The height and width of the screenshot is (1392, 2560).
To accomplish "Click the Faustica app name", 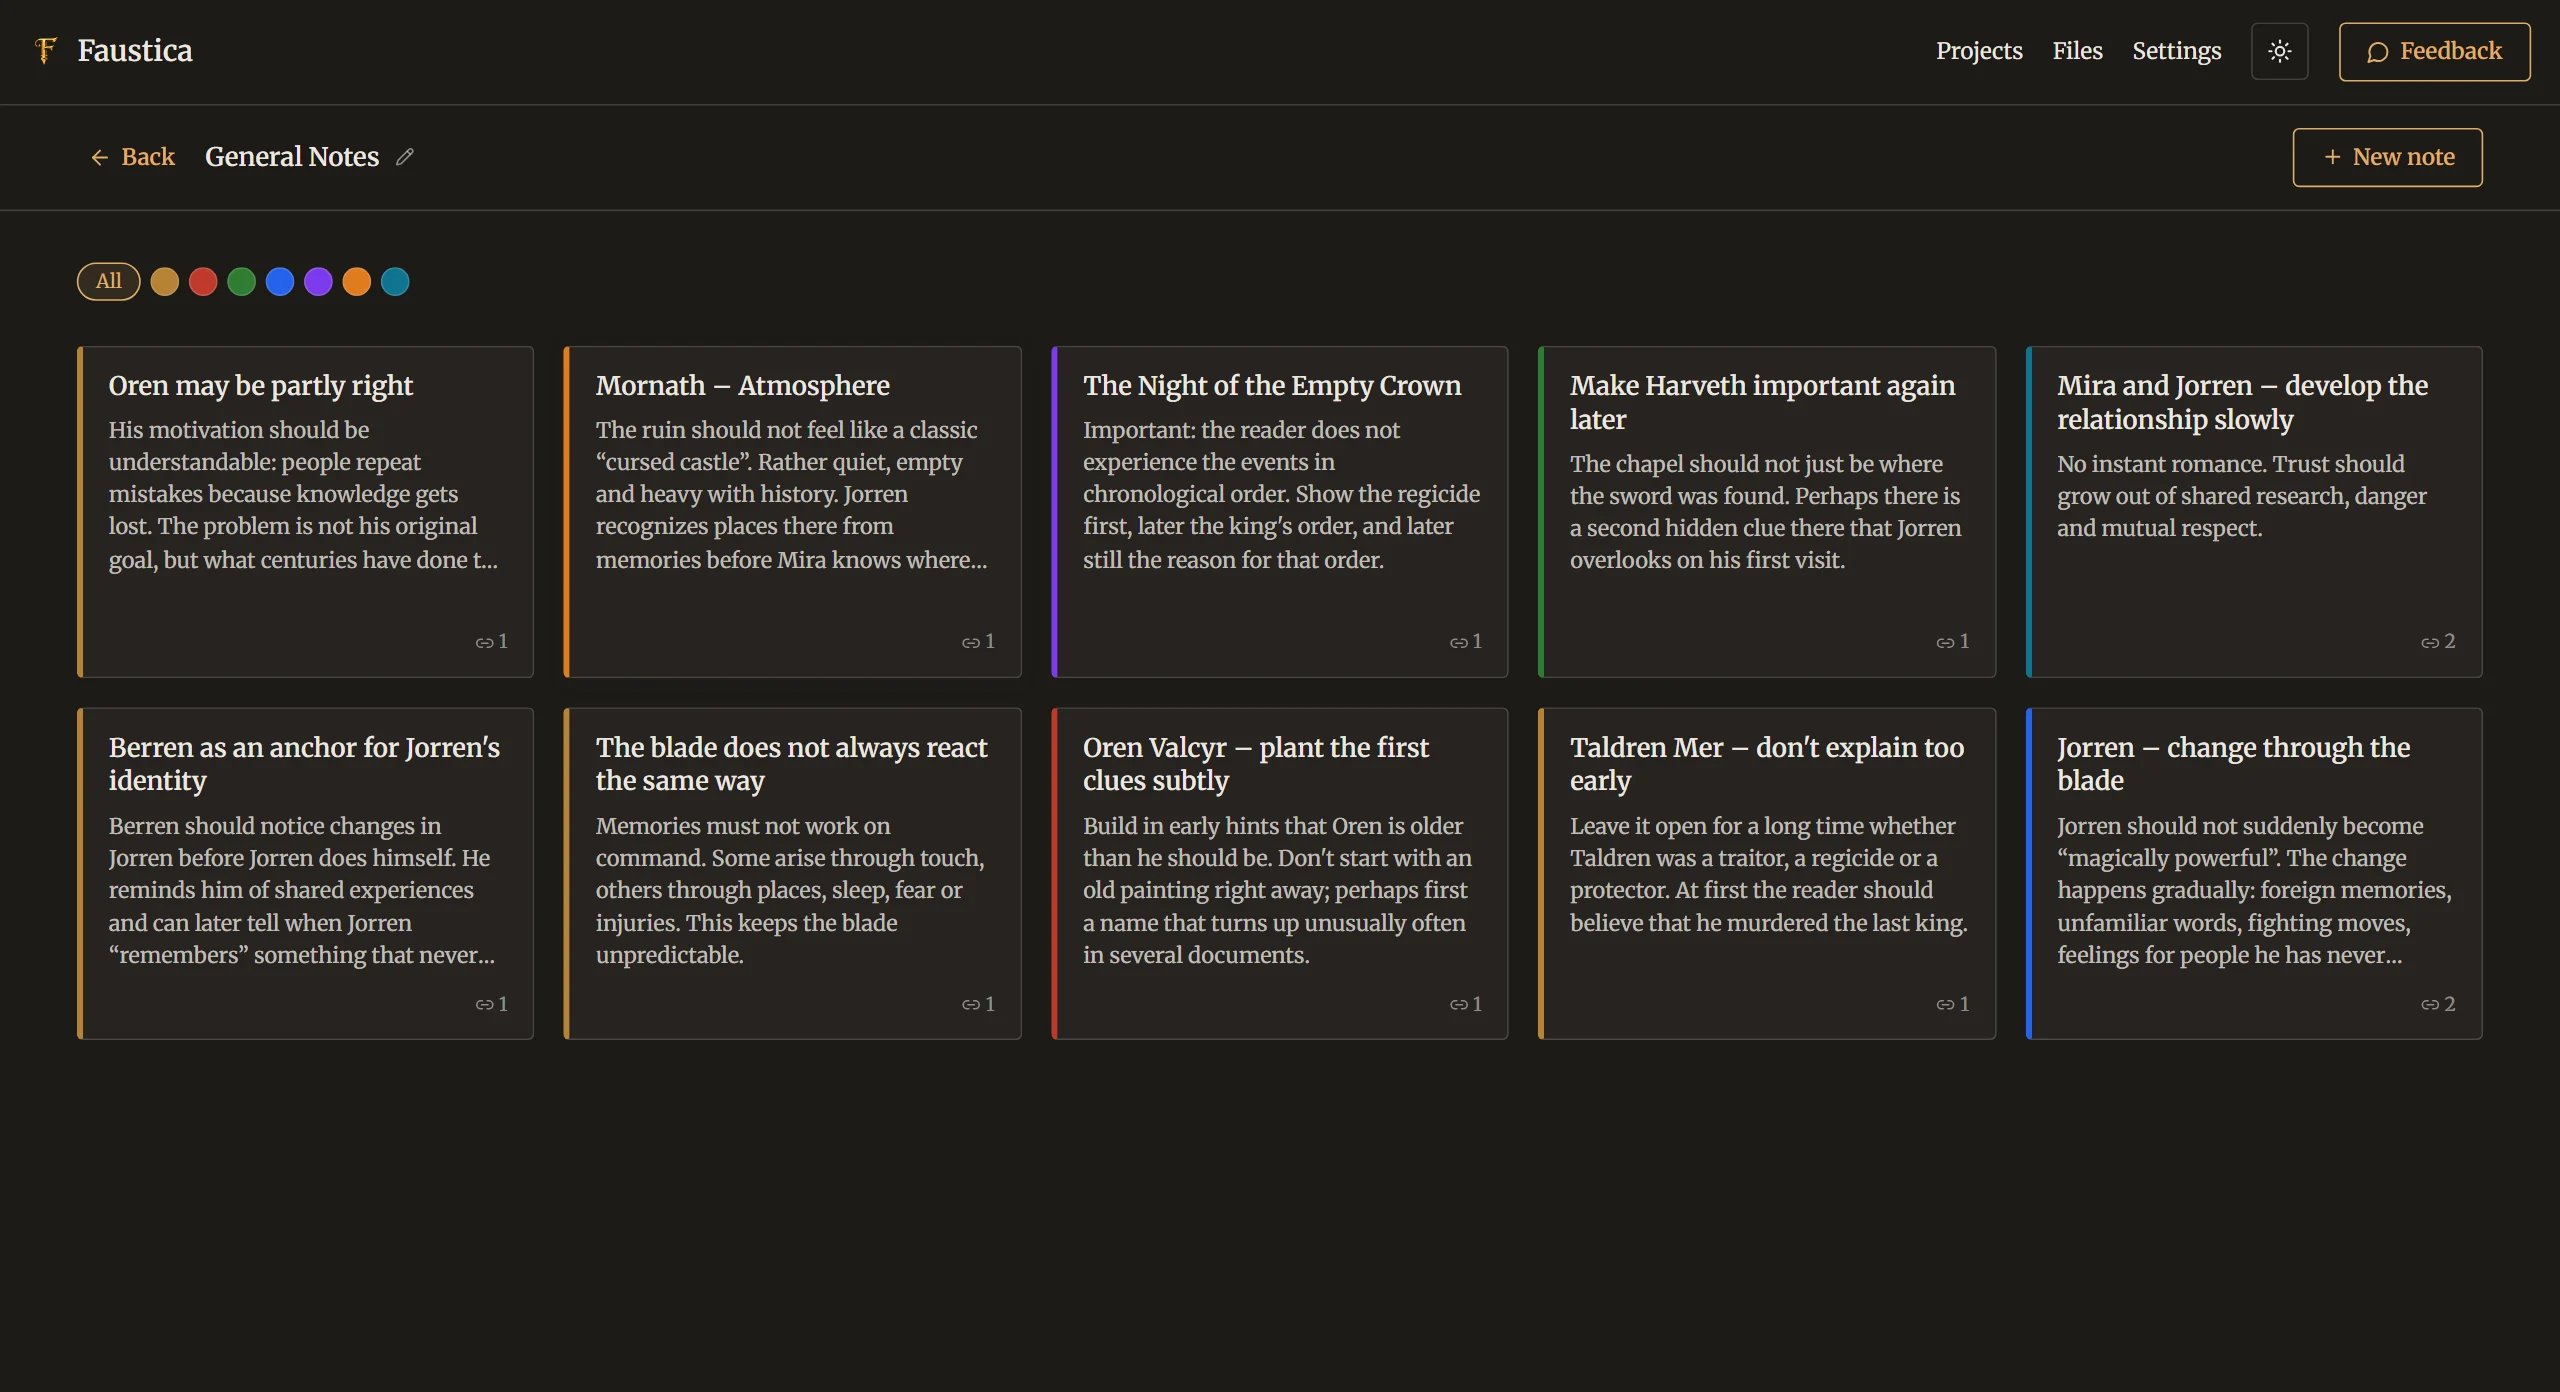I will click(135, 51).
